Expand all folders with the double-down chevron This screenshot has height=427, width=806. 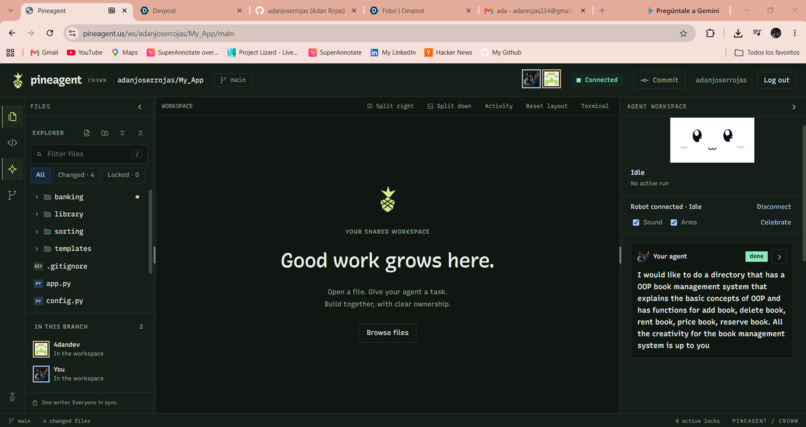pyautogui.click(x=122, y=133)
